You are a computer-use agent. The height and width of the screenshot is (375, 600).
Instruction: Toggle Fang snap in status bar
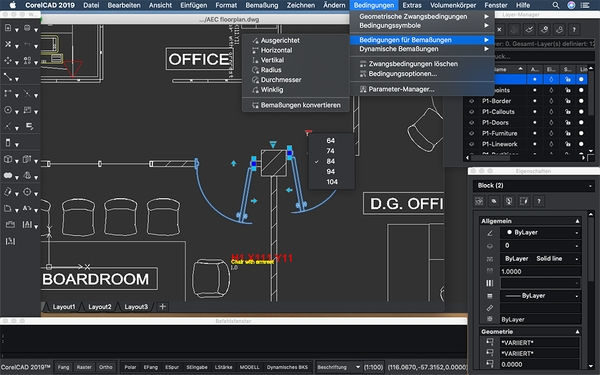pyautogui.click(x=64, y=367)
